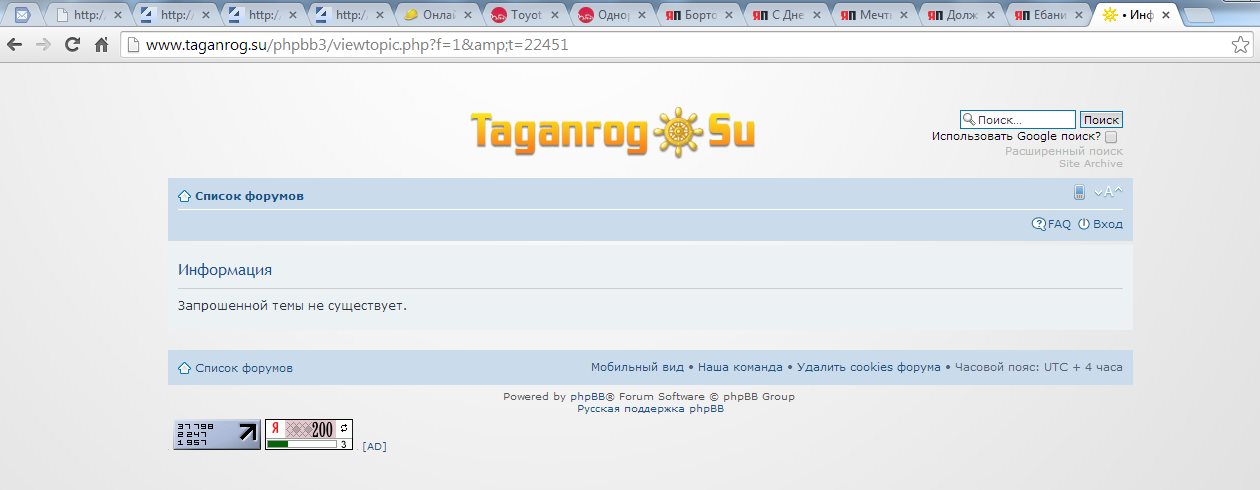Click into the Поиск search field
1260x490 pixels.
point(1018,119)
